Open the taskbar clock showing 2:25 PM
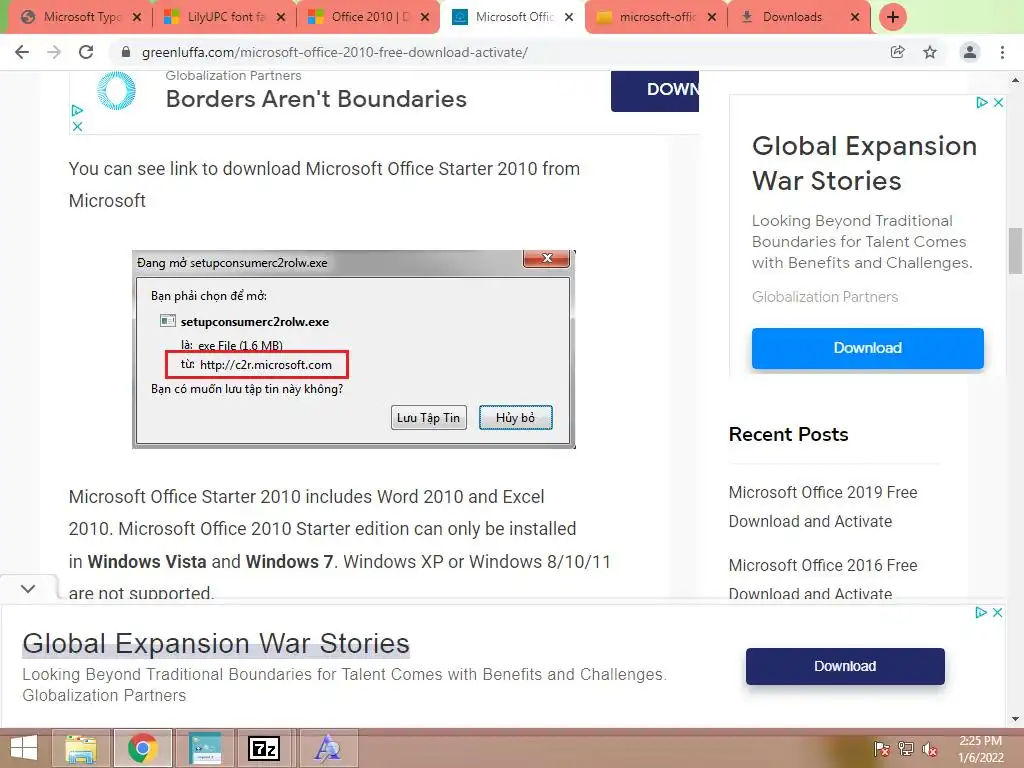 [x=980, y=749]
